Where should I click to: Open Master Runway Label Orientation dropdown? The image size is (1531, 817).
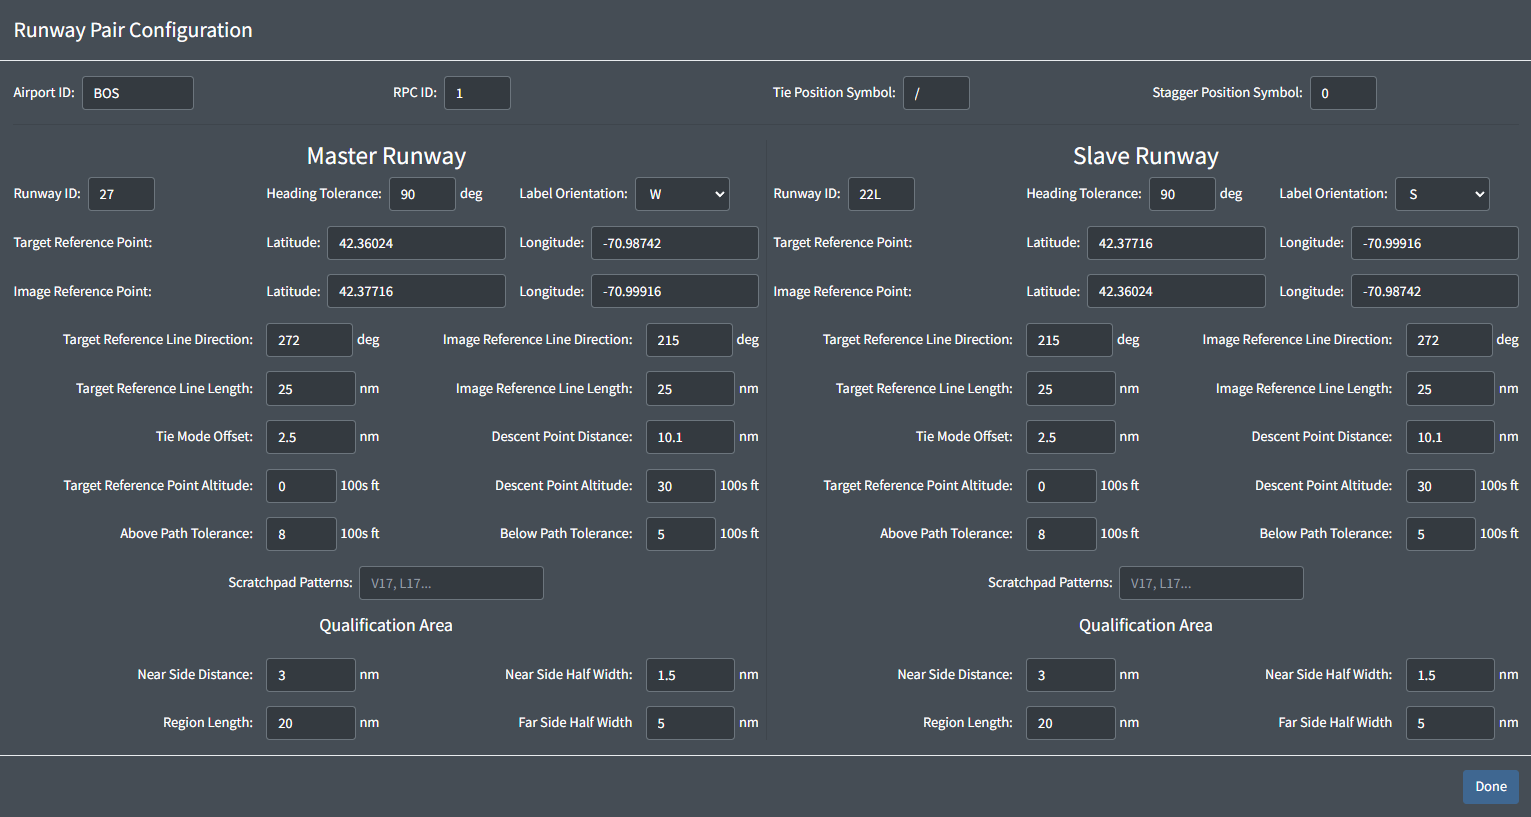point(682,194)
